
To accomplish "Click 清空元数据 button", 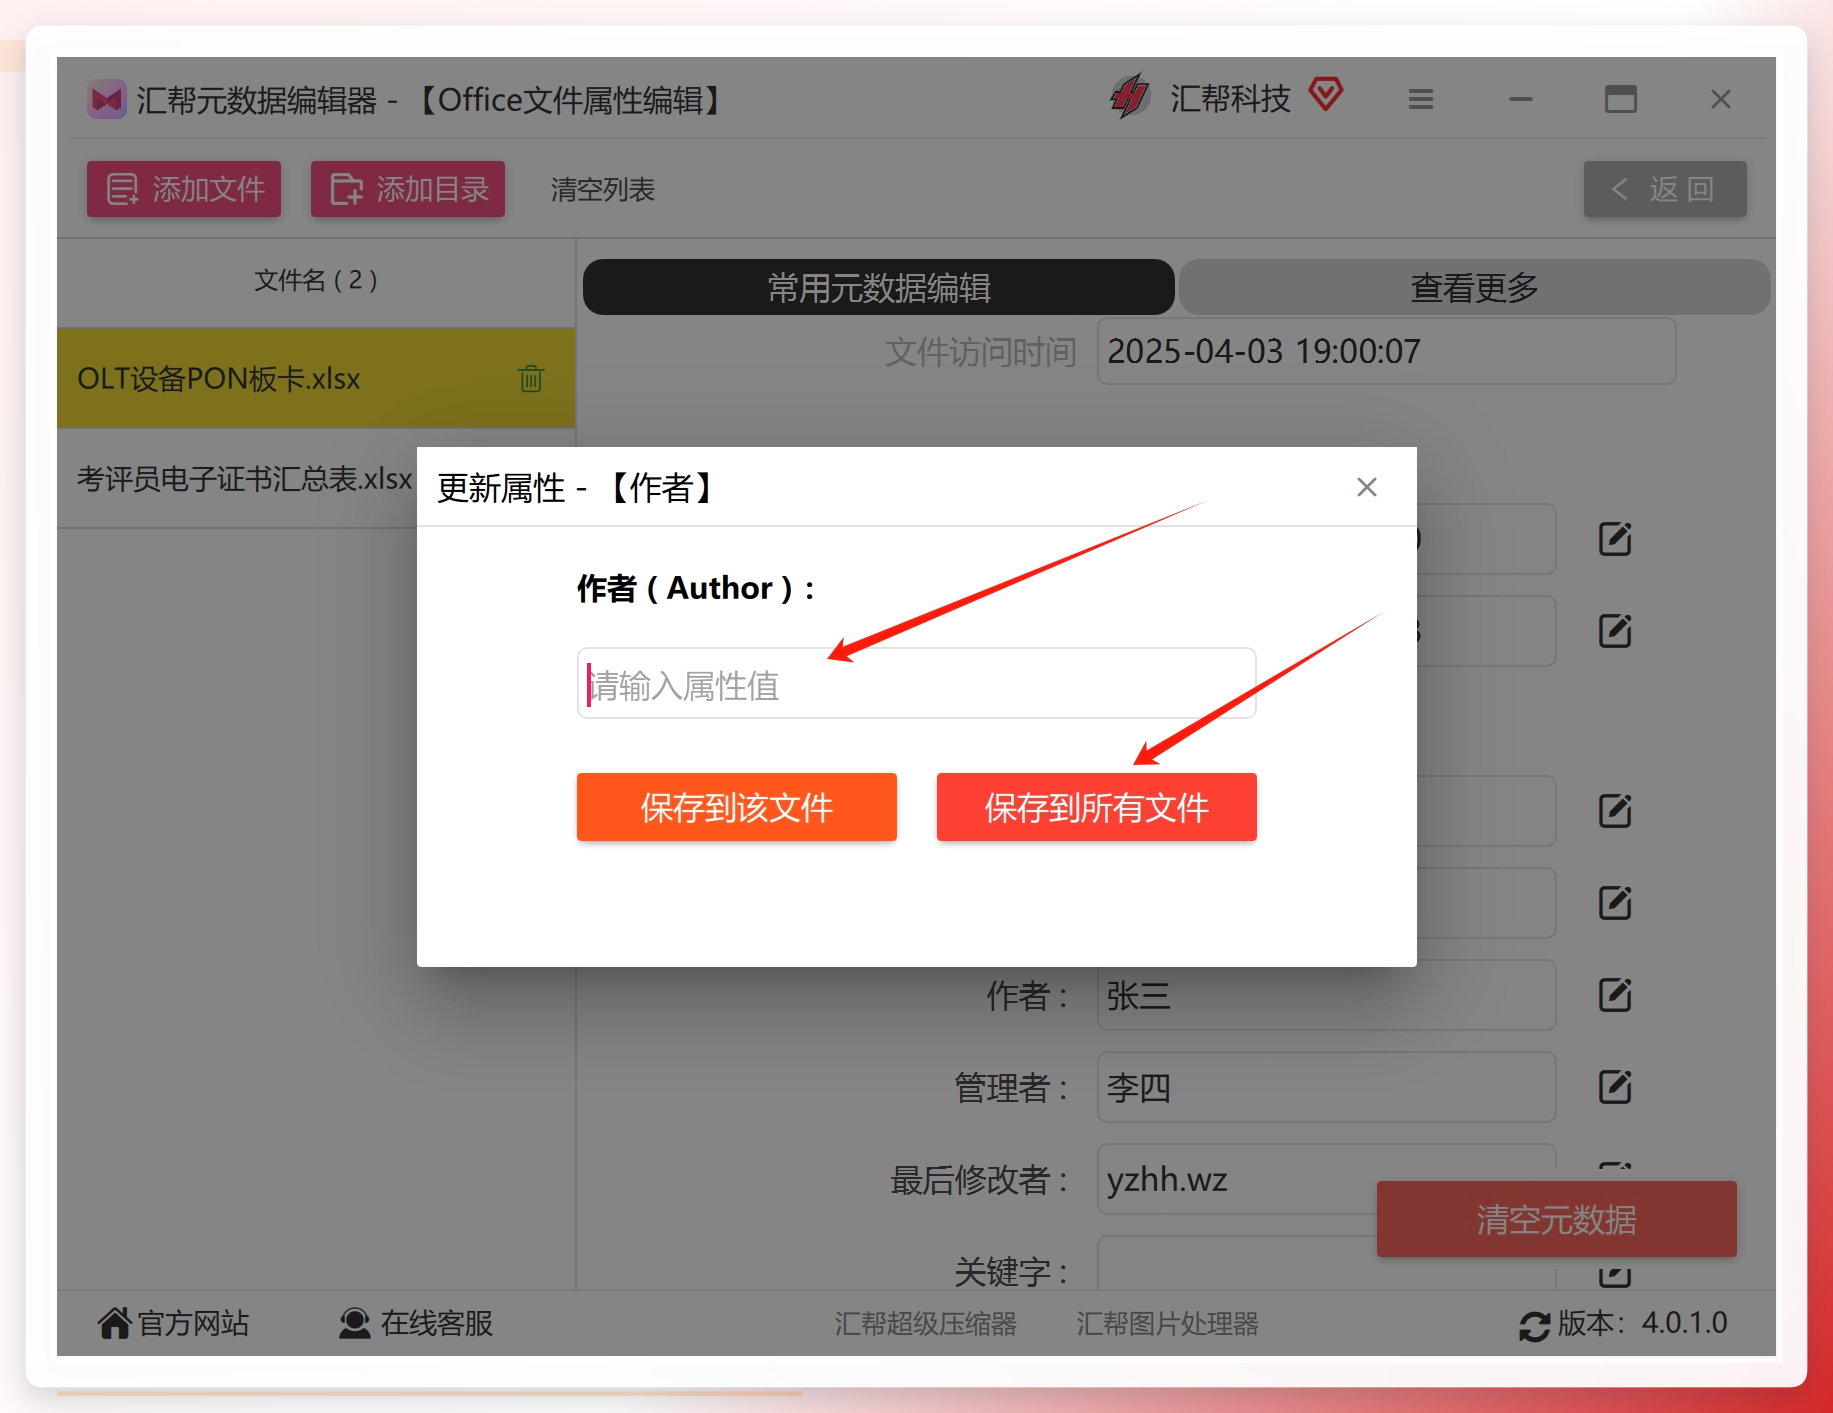I will tap(1557, 1219).
